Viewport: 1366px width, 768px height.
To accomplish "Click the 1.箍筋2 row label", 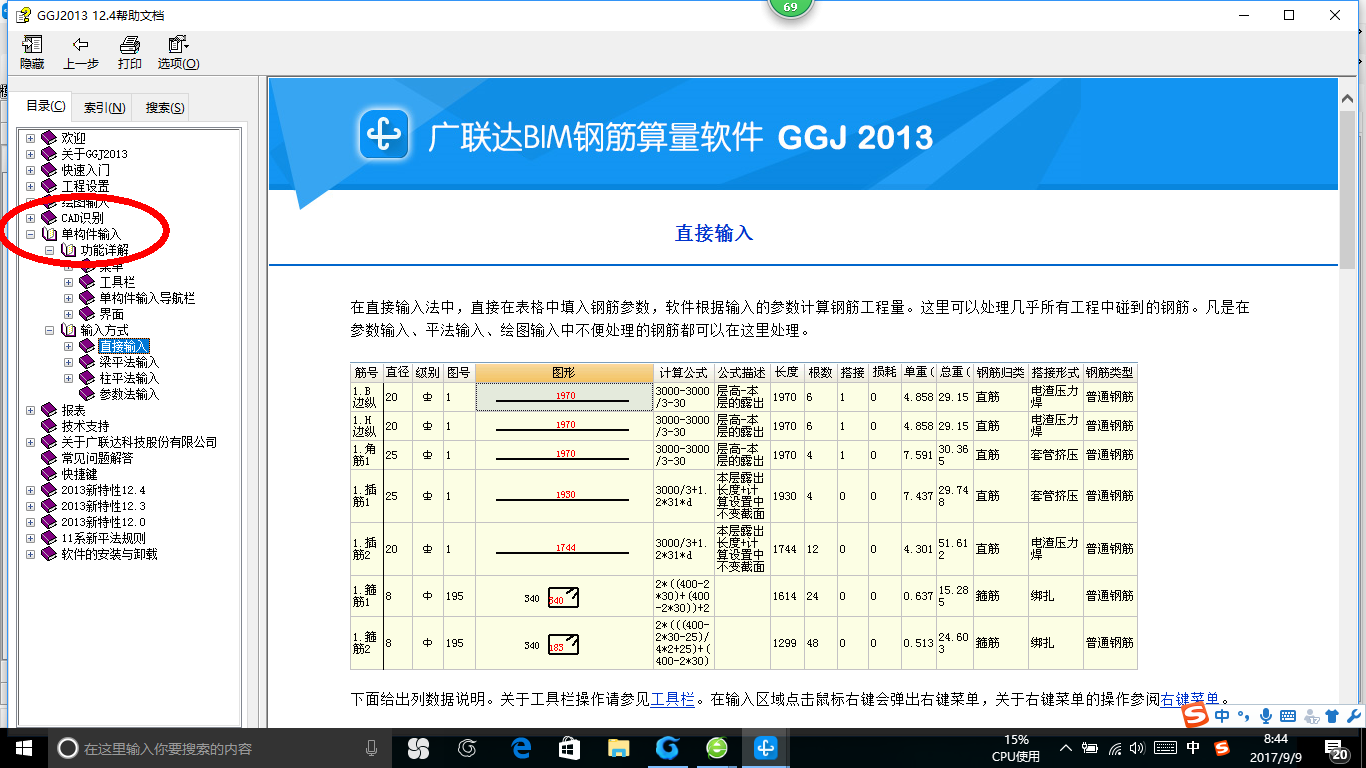I will pos(367,643).
